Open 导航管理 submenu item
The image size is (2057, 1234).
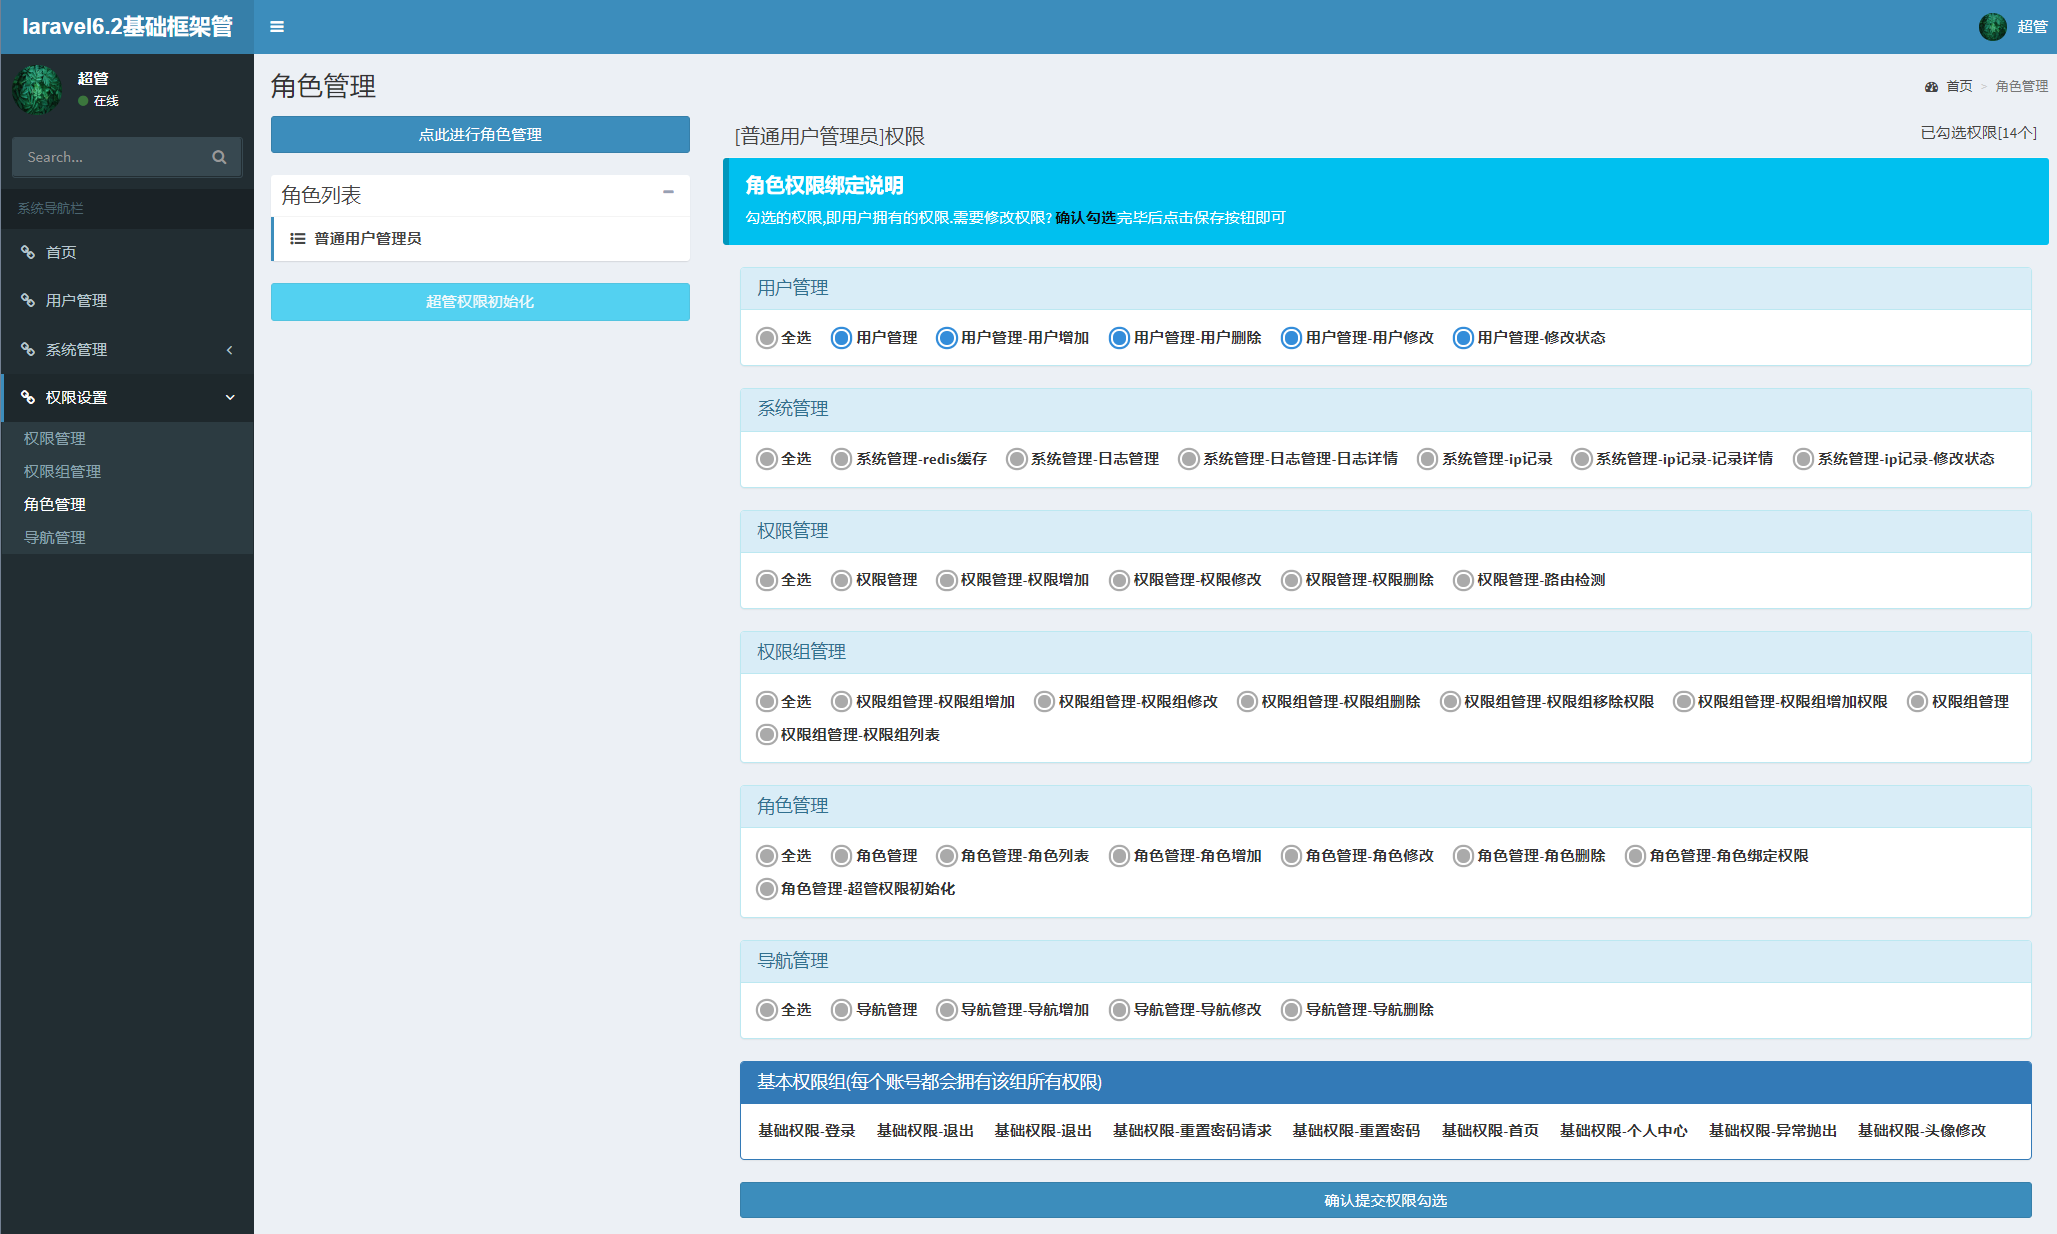[54, 537]
